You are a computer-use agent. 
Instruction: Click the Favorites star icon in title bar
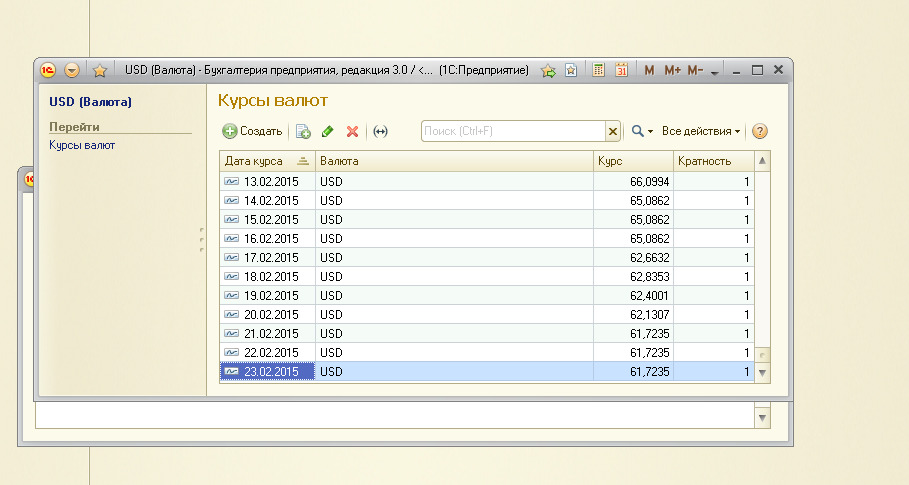tap(100, 70)
